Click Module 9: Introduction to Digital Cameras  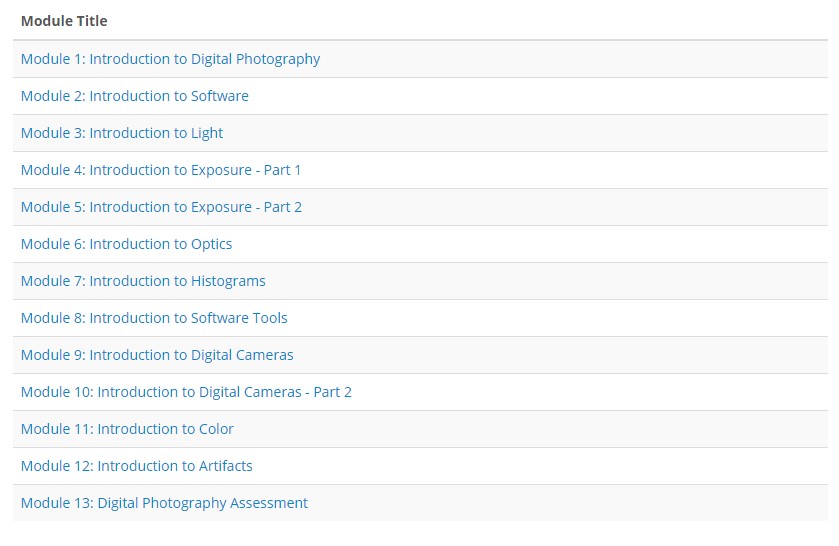tap(157, 354)
